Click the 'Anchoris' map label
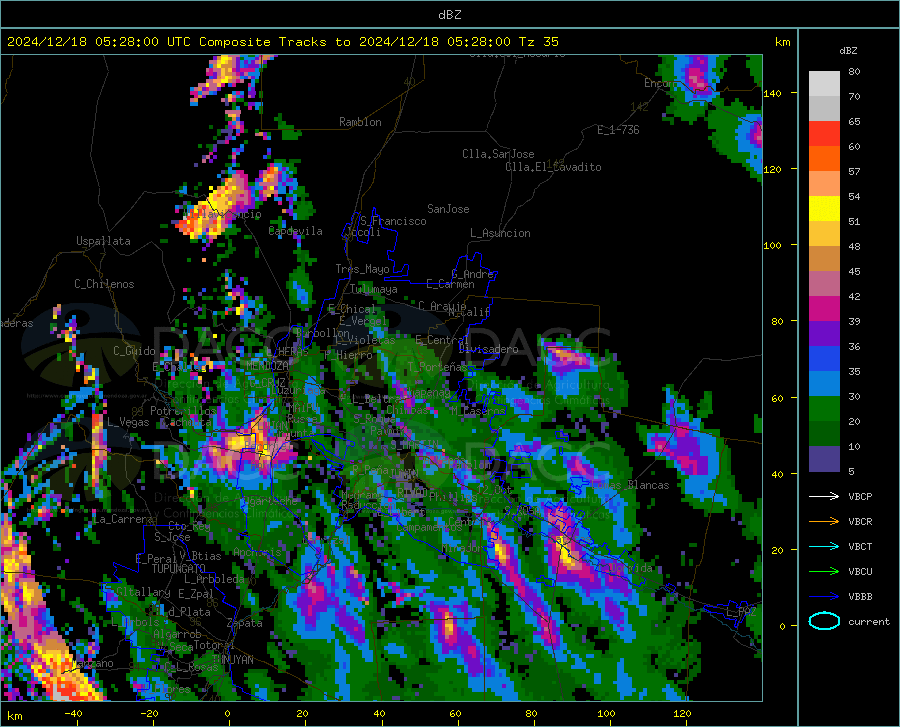The width and height of the screenshot is (900, 727). pyautogui.click(x=257, y=553)
